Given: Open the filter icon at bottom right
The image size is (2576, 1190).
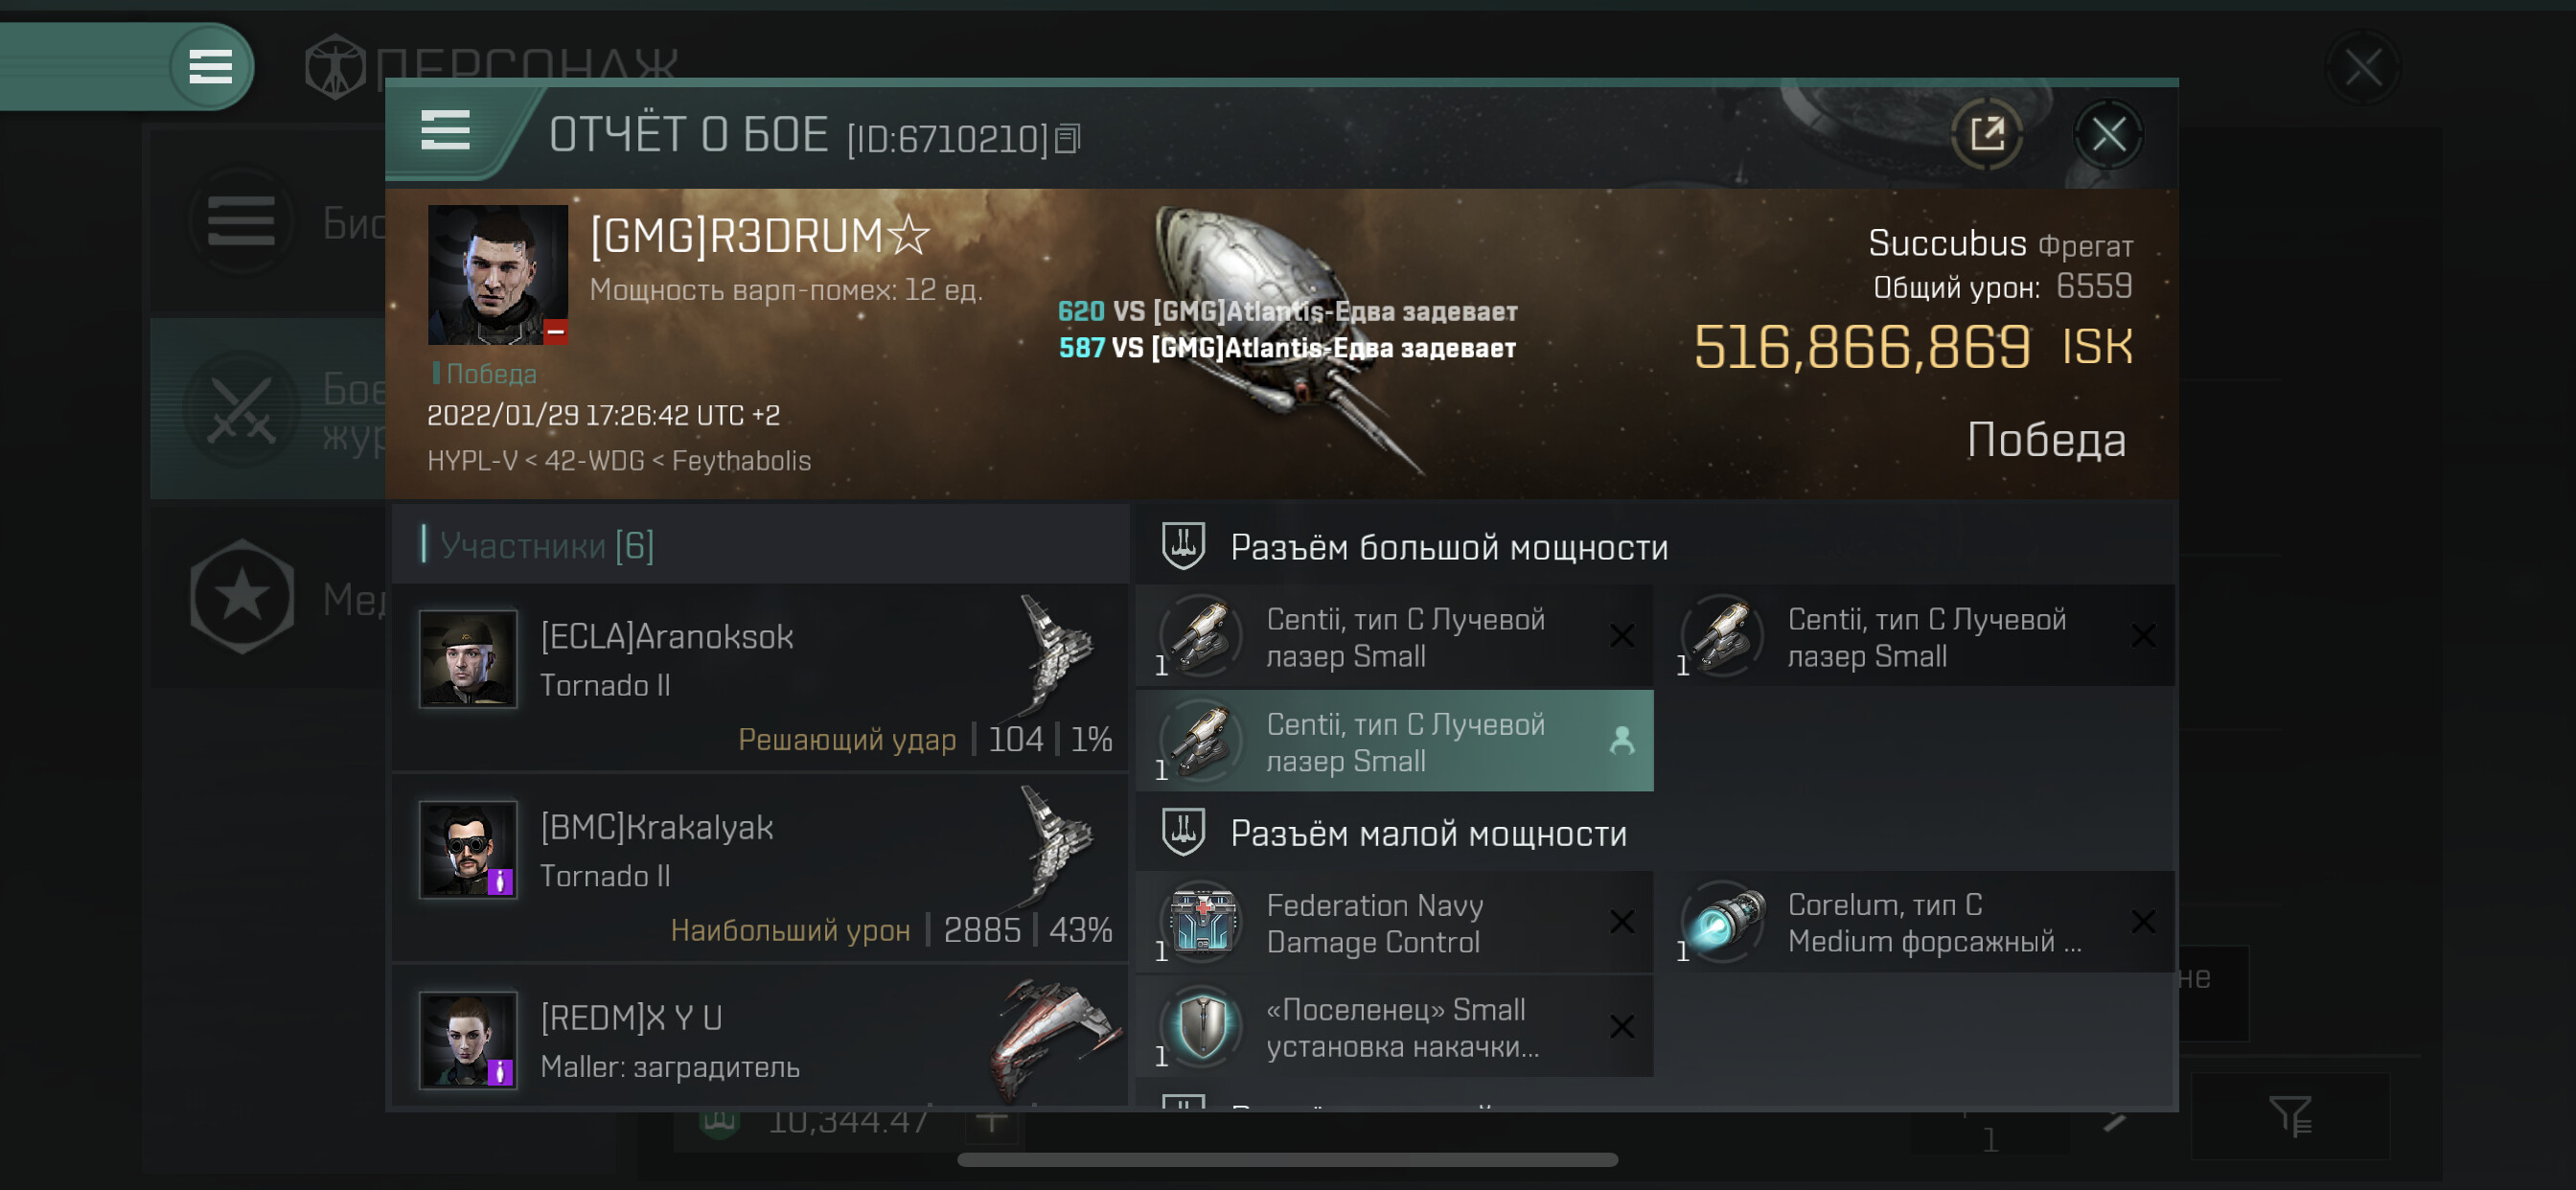Looking at the screenshot, I should 2289,1116.
